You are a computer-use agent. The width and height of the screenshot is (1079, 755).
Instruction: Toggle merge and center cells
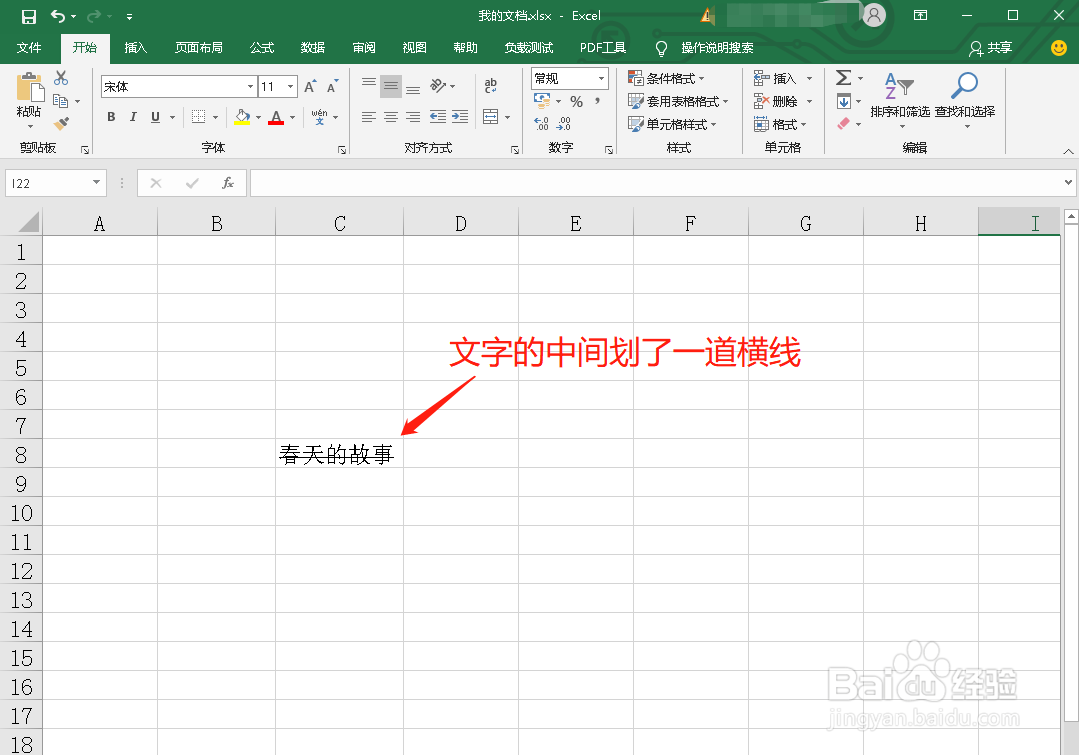click(x=491, y=117)
